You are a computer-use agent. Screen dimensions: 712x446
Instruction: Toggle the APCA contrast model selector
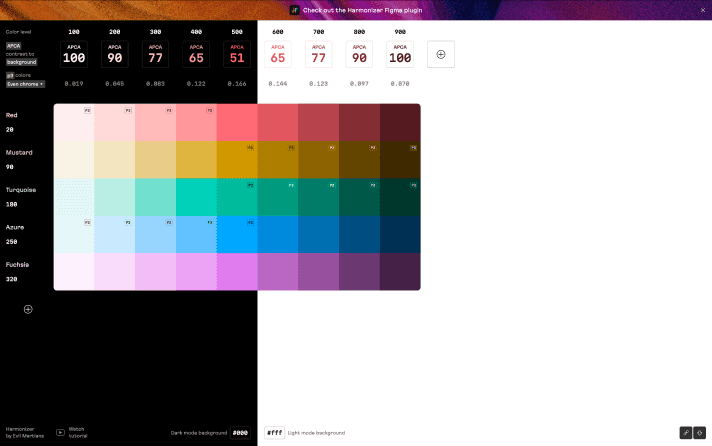coord(14,46)
